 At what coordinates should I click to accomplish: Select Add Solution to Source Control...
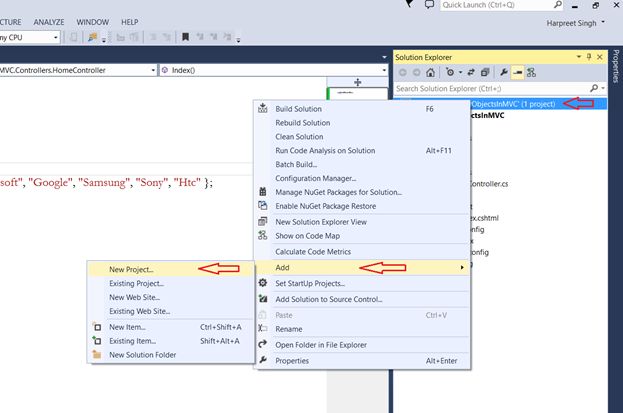coord(362,299)
